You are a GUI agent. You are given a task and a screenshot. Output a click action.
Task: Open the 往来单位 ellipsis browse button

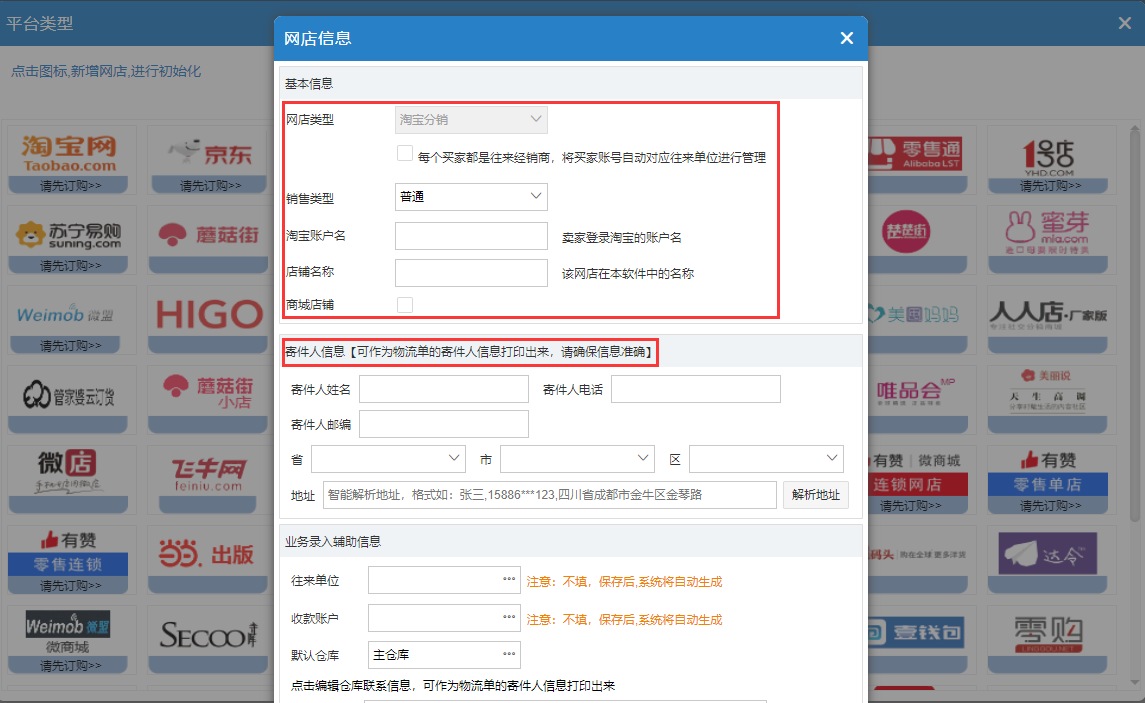[509, 580]
